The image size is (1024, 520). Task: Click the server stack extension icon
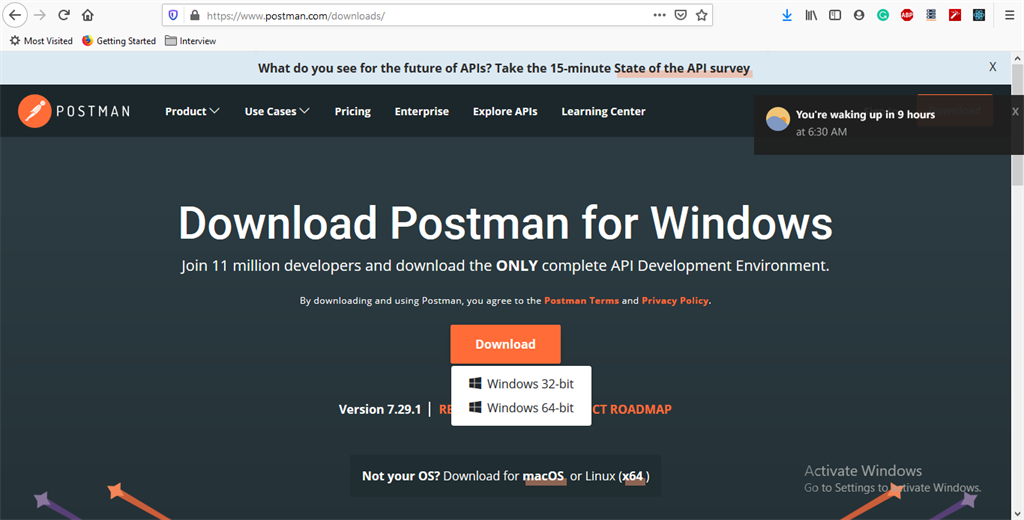(x=931, y=15)
